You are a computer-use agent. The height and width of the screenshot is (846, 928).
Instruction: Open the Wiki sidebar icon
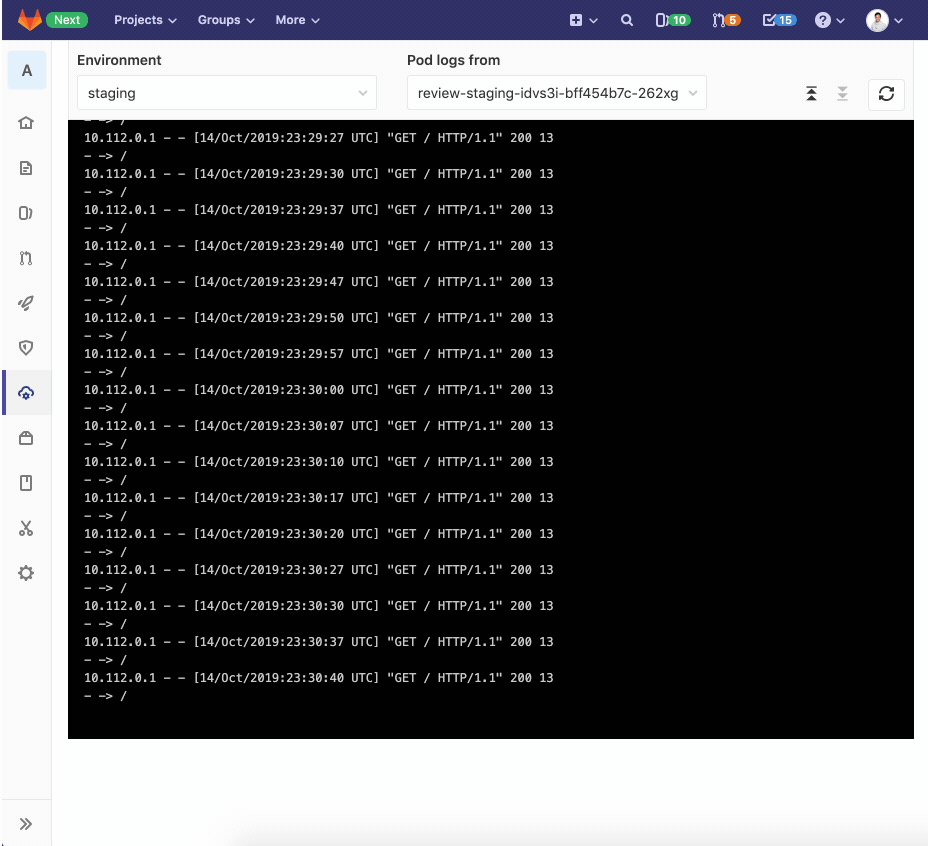(25, 483)
